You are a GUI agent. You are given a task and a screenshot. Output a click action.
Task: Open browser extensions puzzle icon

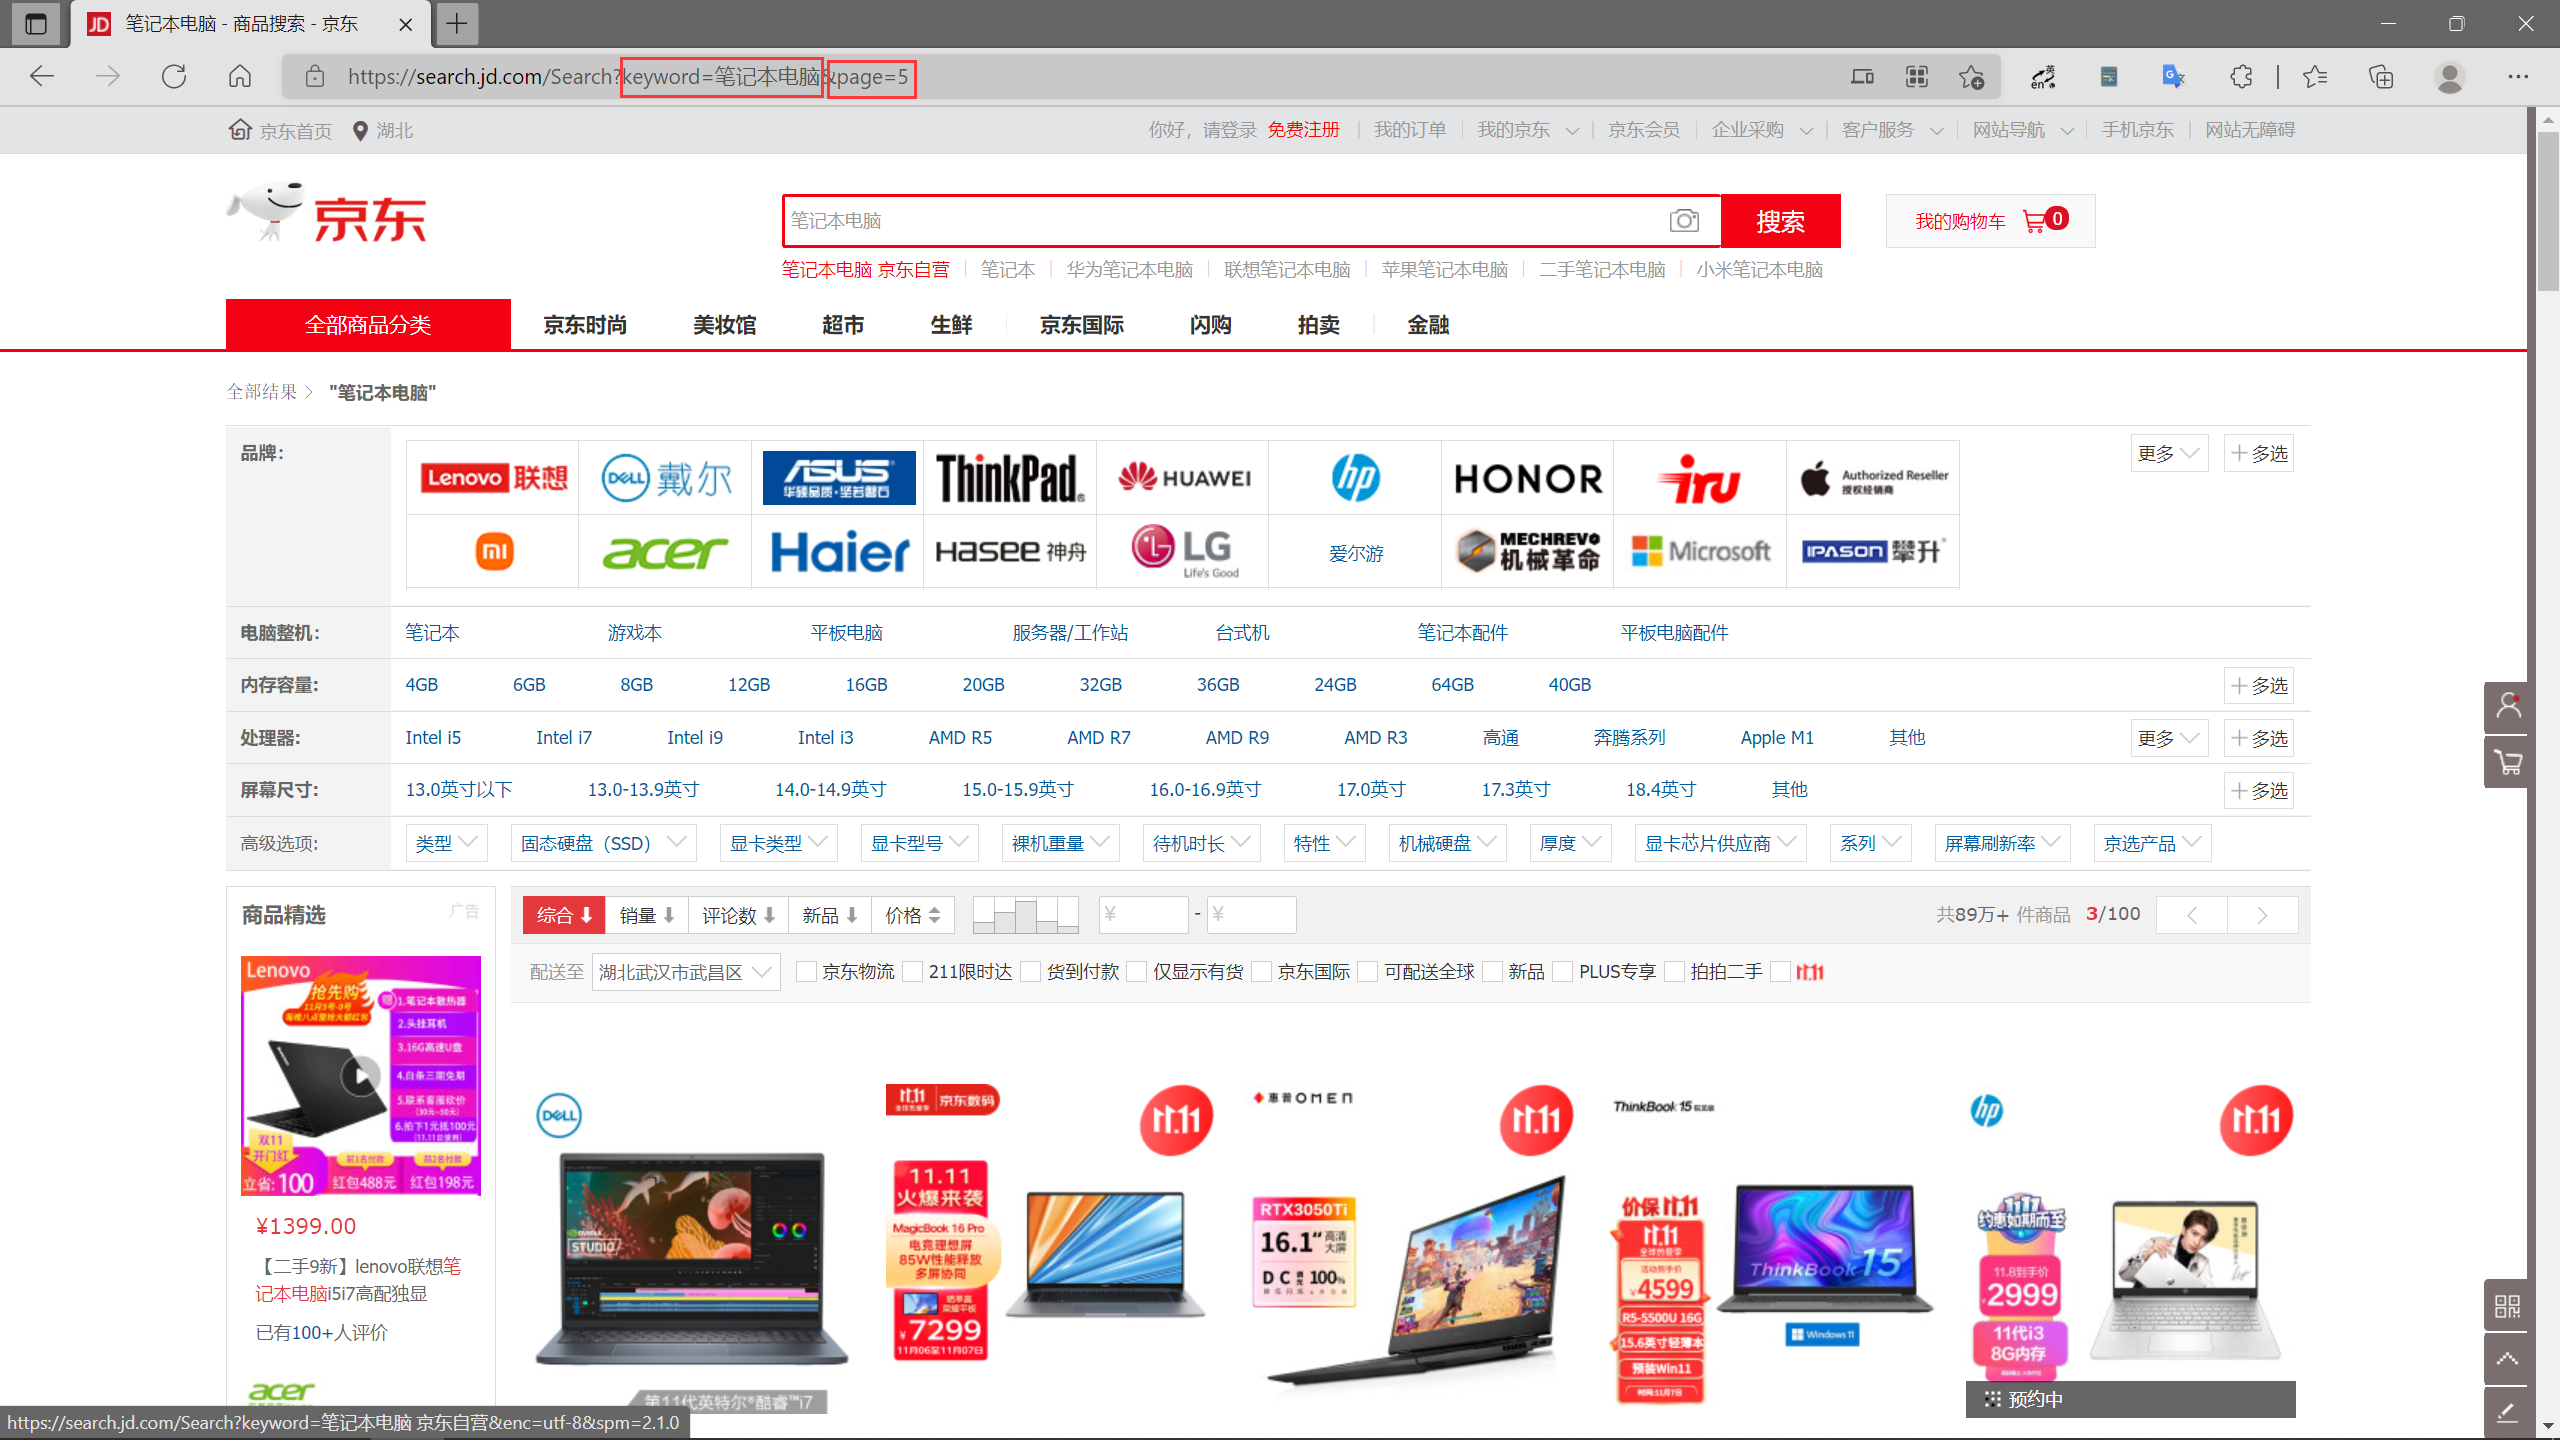click(2241, 77)
